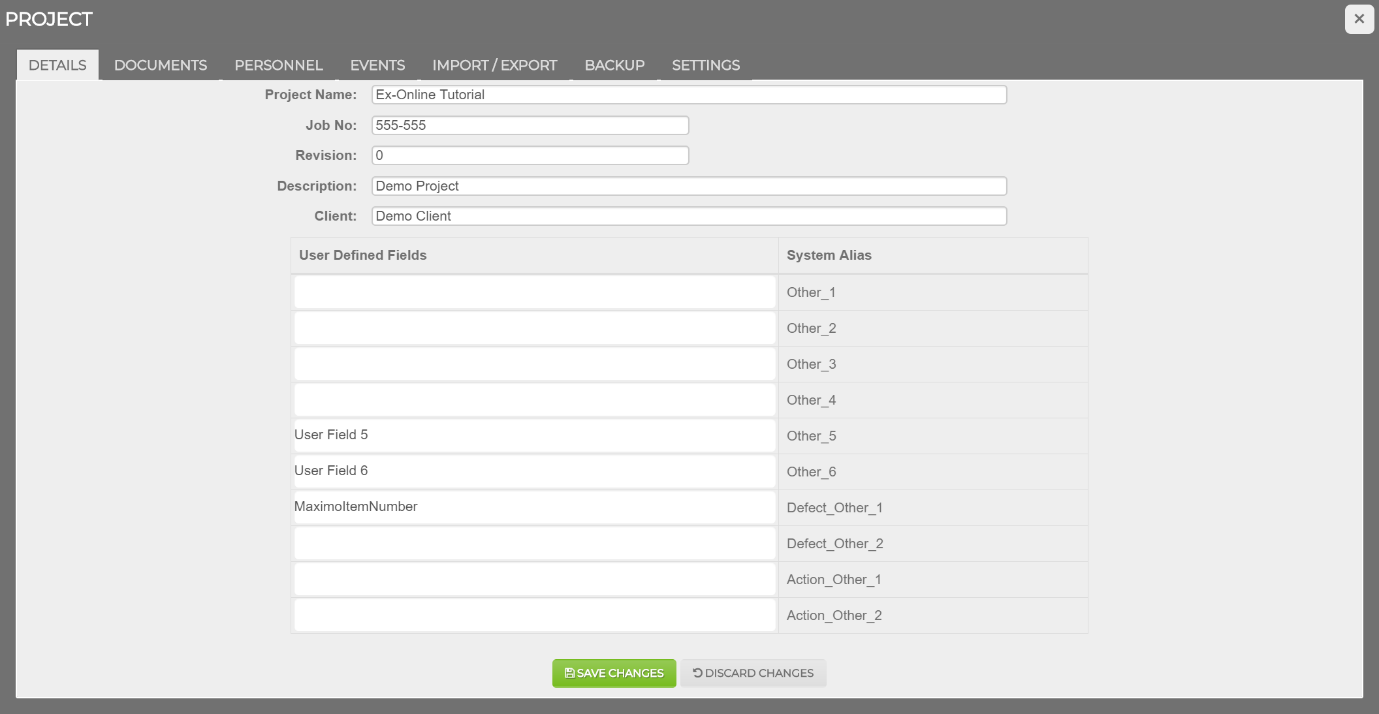Click the Revision input field

click(529, 156)
